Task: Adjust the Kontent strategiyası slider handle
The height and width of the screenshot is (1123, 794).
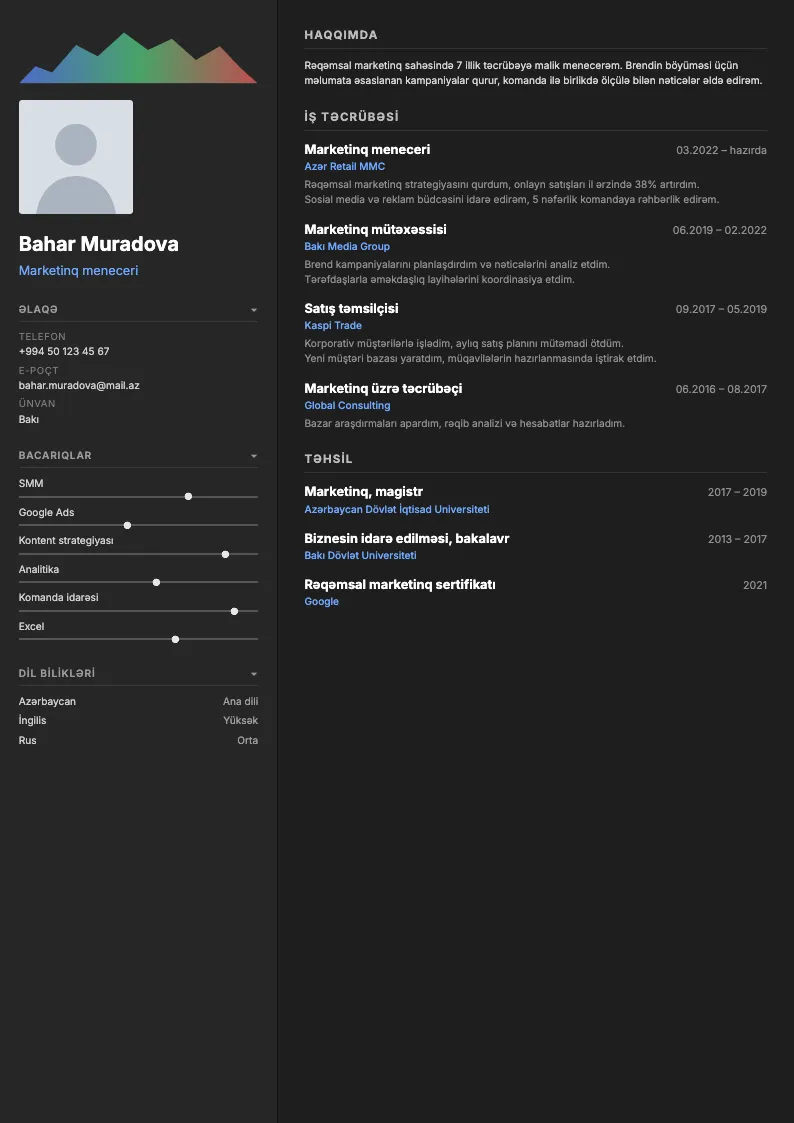Action: (226, 554)
